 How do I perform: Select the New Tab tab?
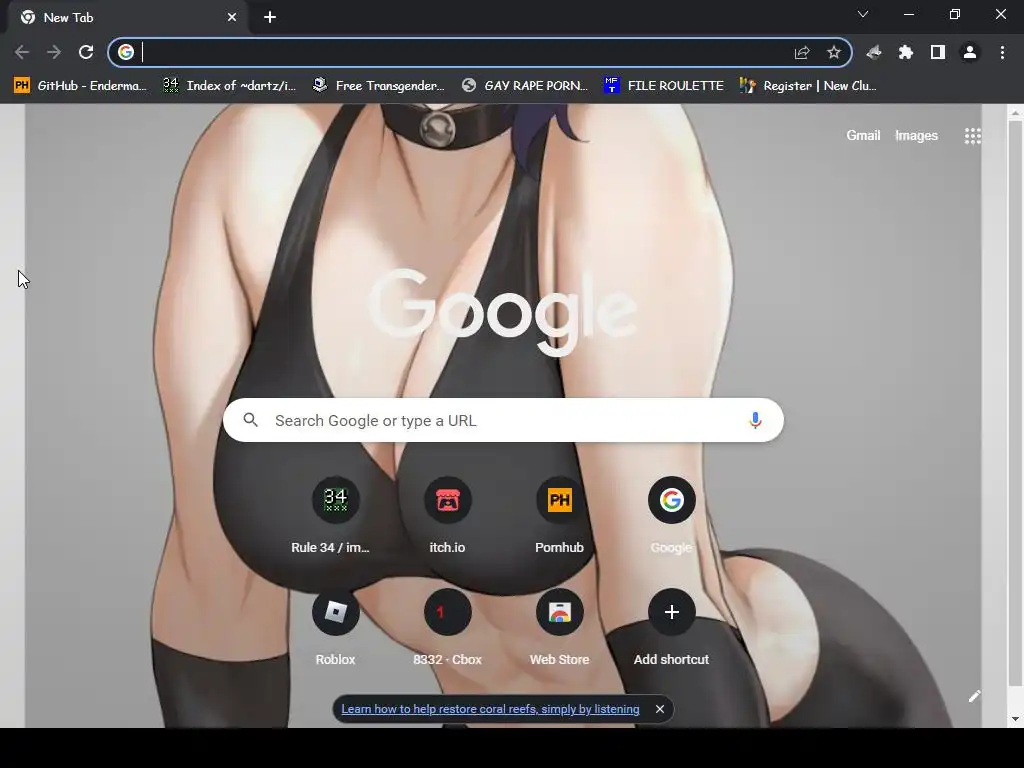(128, 18)
